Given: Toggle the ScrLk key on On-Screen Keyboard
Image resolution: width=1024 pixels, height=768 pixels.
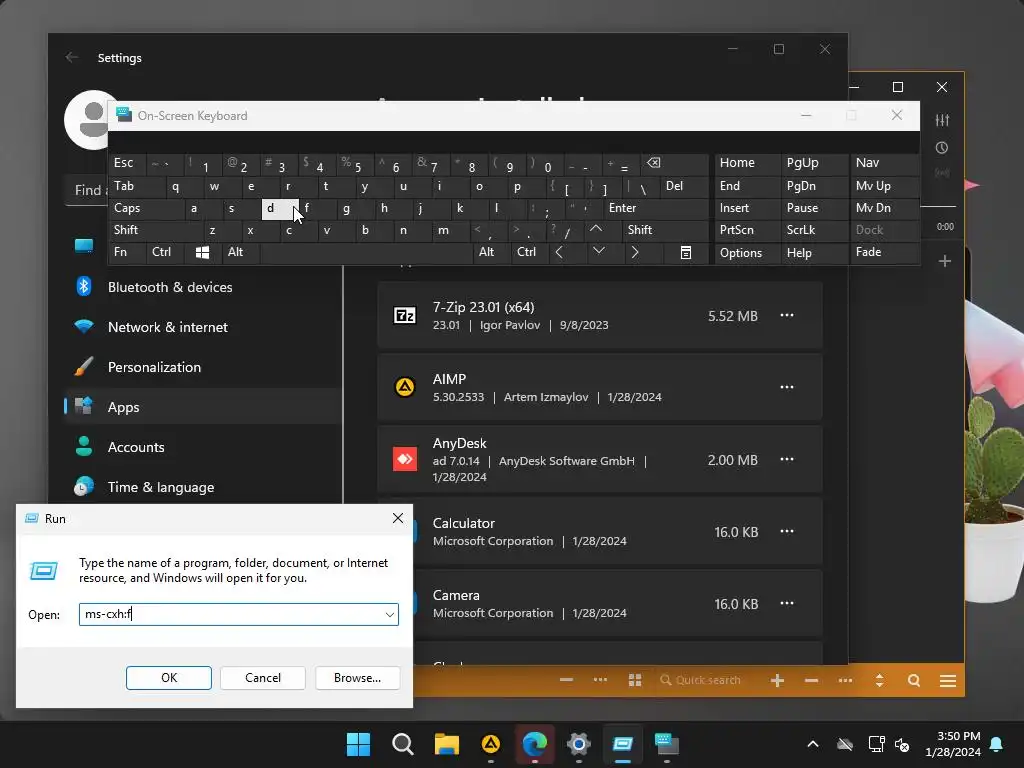Looking at the screenshot, I should 814,230.
